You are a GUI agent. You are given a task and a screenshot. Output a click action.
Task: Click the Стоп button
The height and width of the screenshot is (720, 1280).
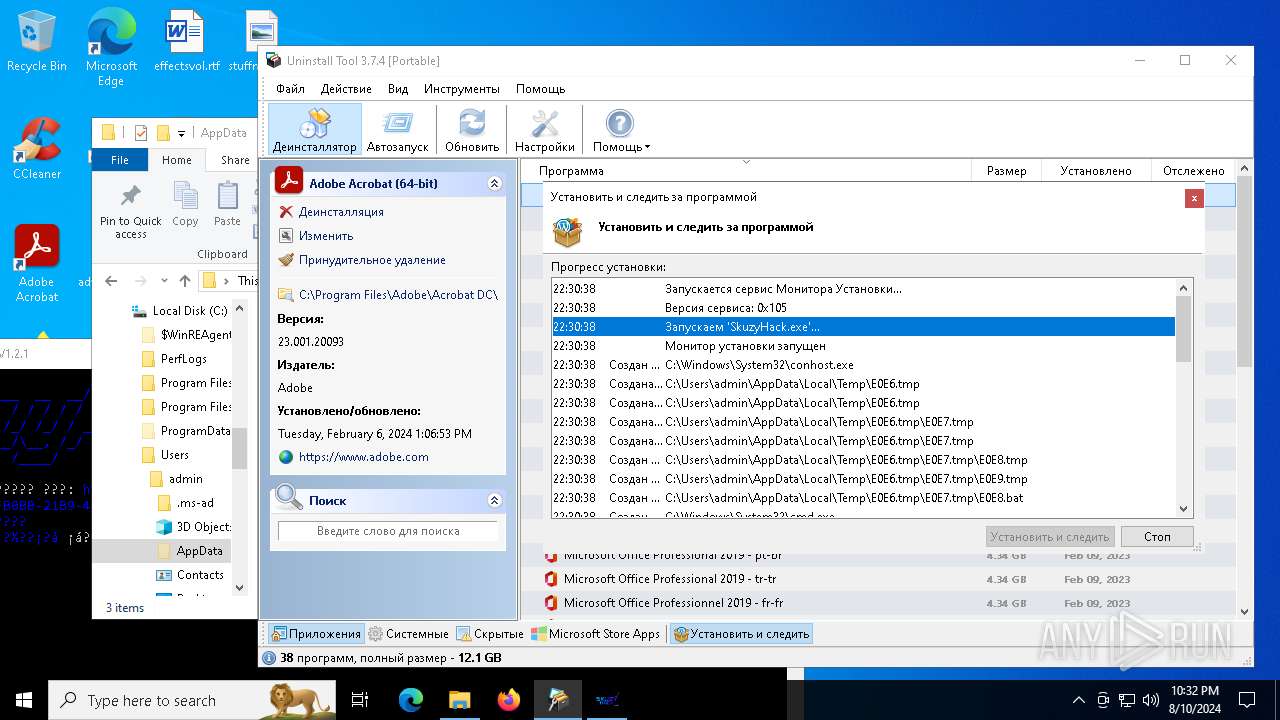tap(1157, 537)
